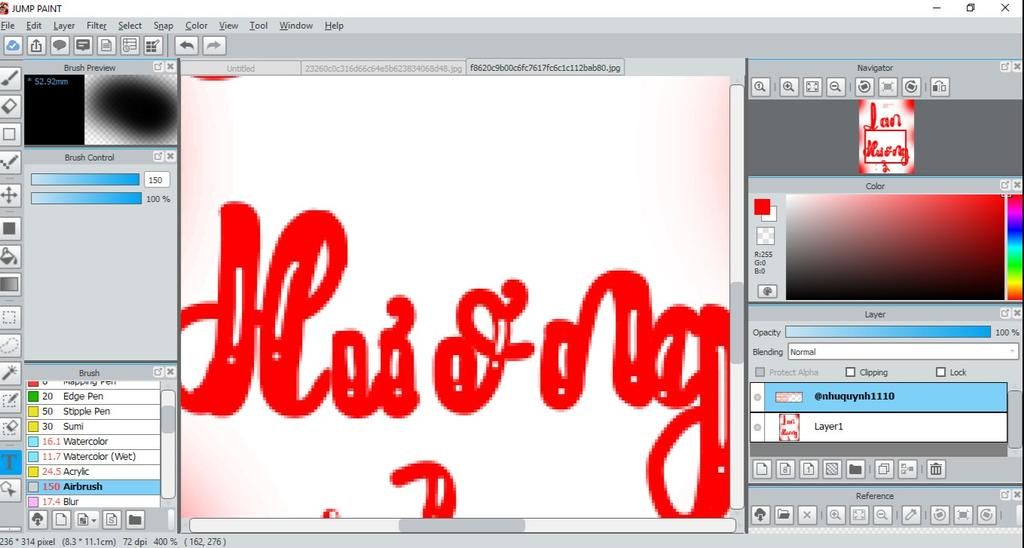Screen dimensions: 1024x548
Task: Open palette icon in Color panel
Action: pos(767,291)
